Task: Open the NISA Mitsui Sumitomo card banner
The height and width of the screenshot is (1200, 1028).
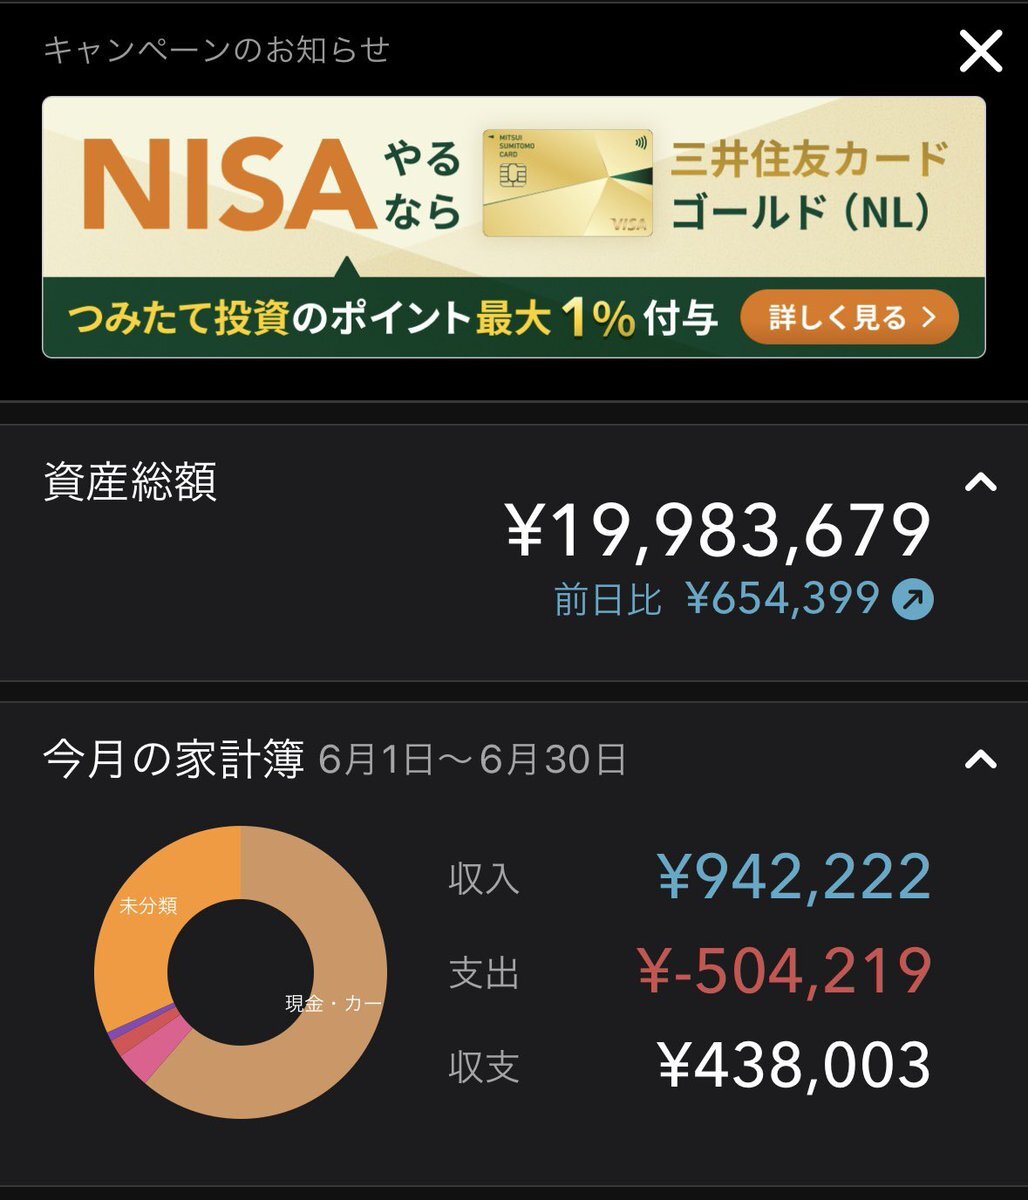Action: (x=514, y=227)
